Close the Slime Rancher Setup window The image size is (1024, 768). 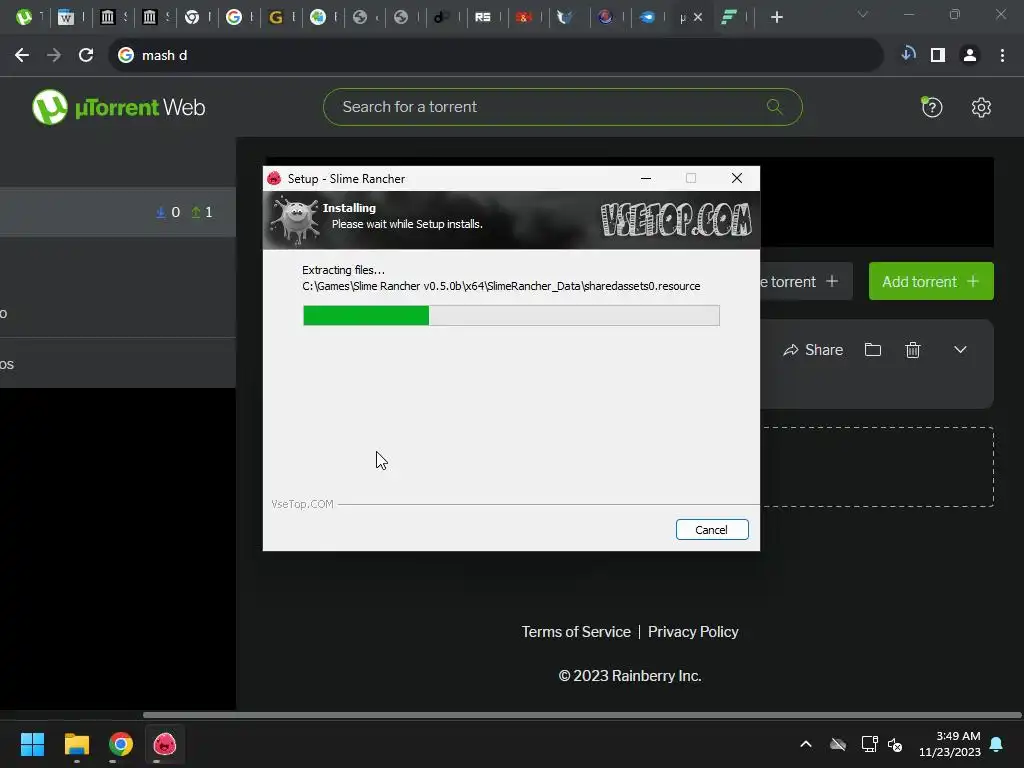[x=737, y=178]
